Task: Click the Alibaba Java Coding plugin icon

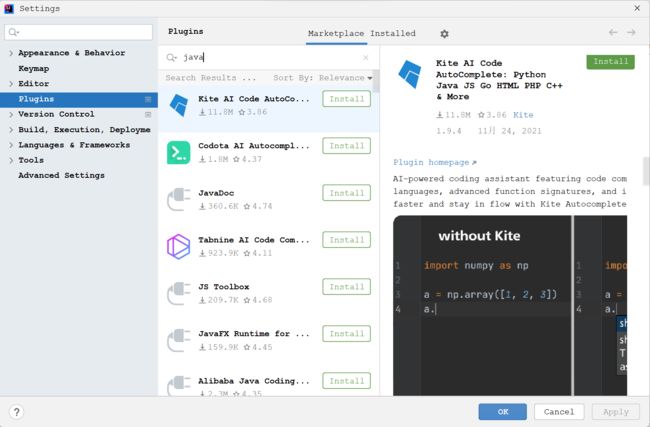Action: coord(179,386)
